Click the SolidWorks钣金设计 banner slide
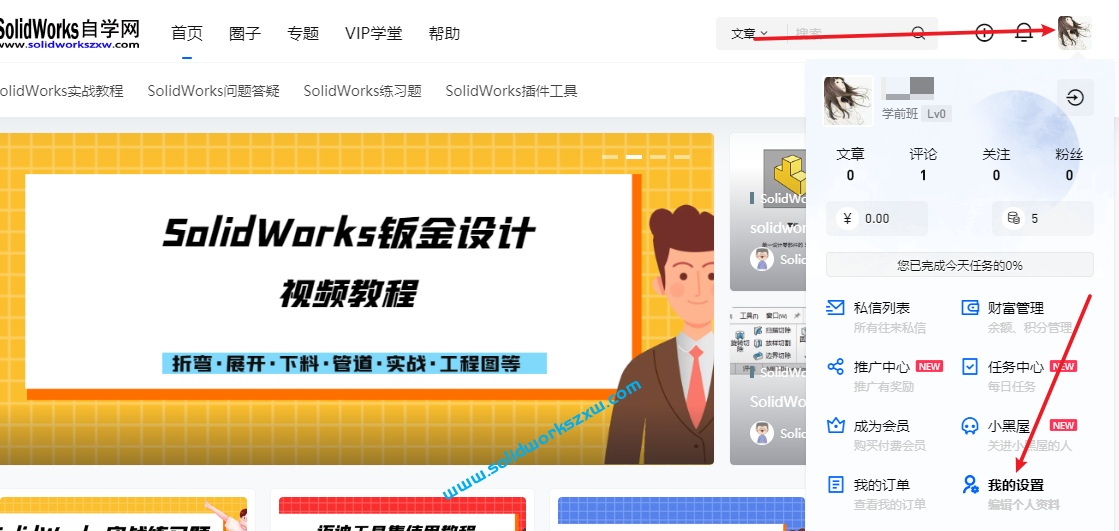Screen dimensions: 1119x531 tap(357, 298)
